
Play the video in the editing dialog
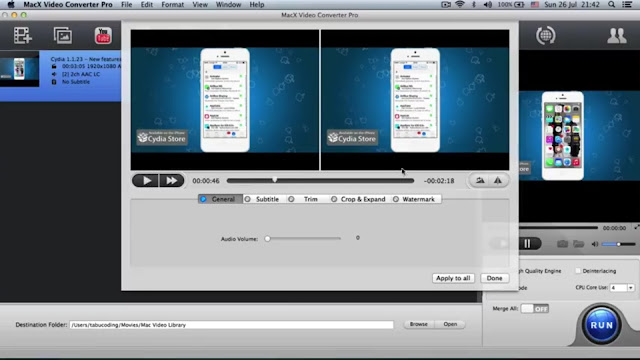[145, 180]
